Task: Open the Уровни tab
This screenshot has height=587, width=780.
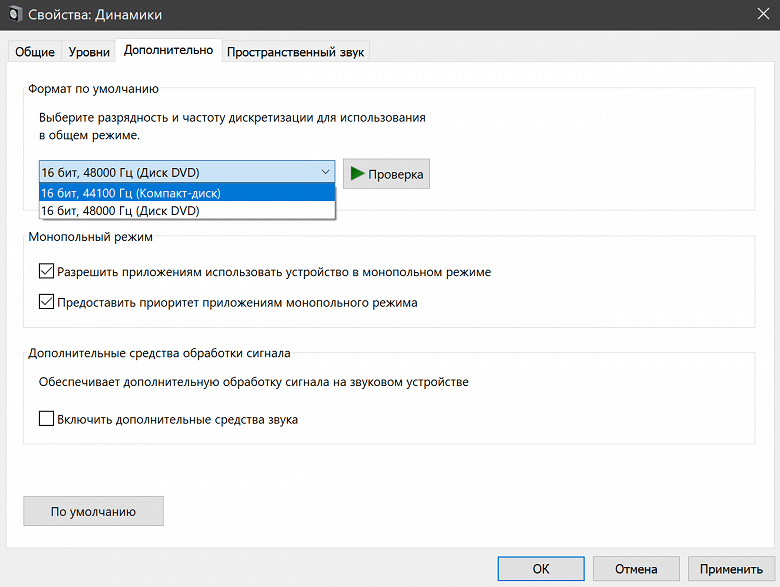Action: [x=89, y=52]
